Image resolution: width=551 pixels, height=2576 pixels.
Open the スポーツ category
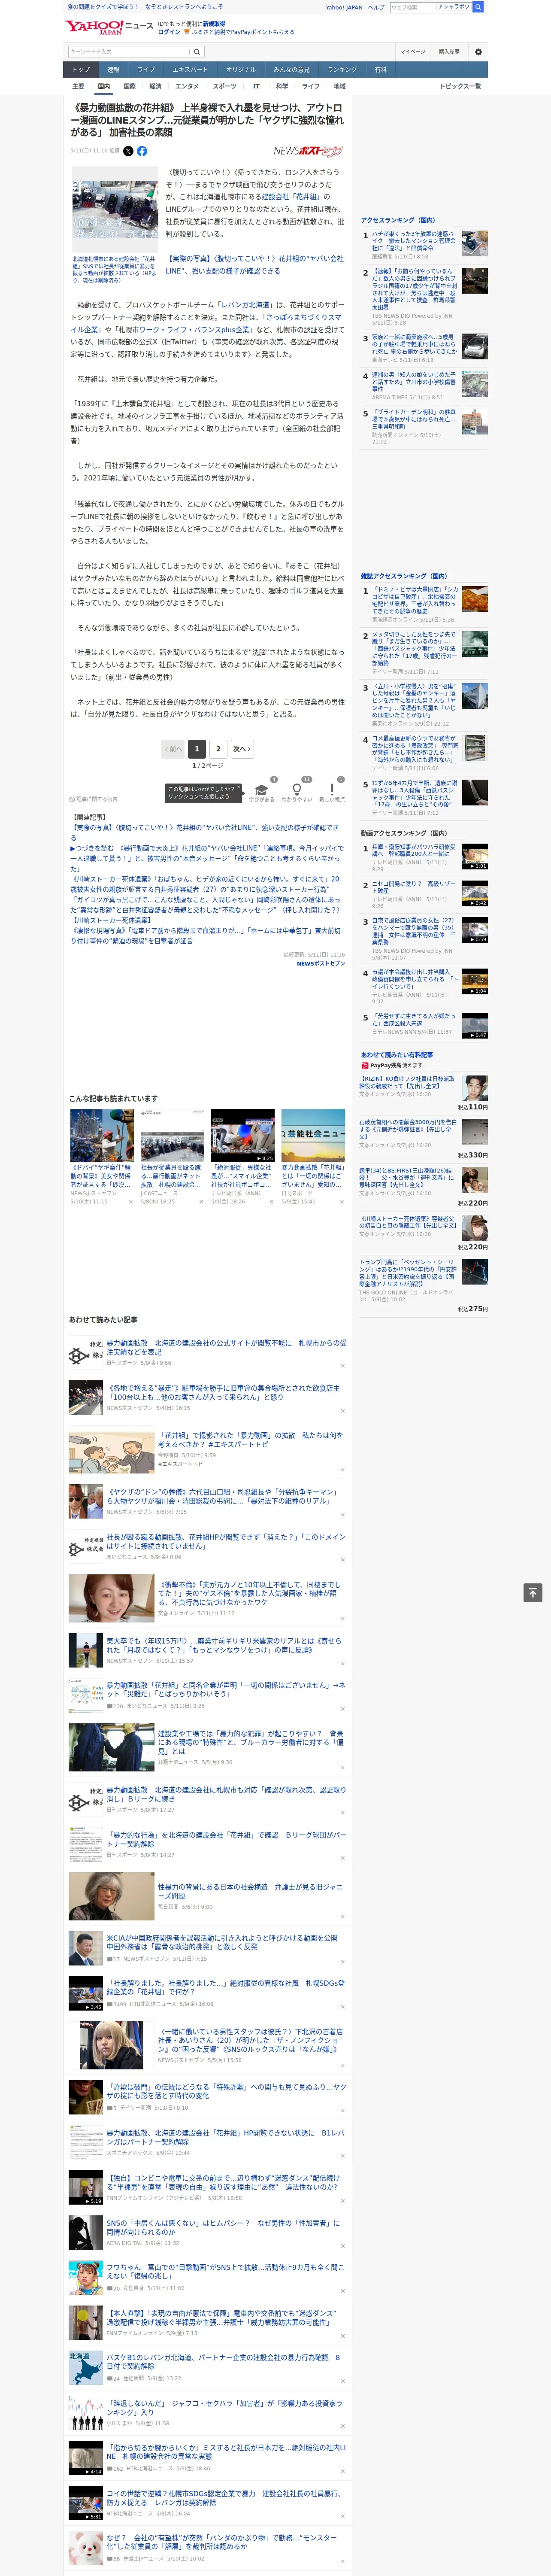(x=225, y=86)
